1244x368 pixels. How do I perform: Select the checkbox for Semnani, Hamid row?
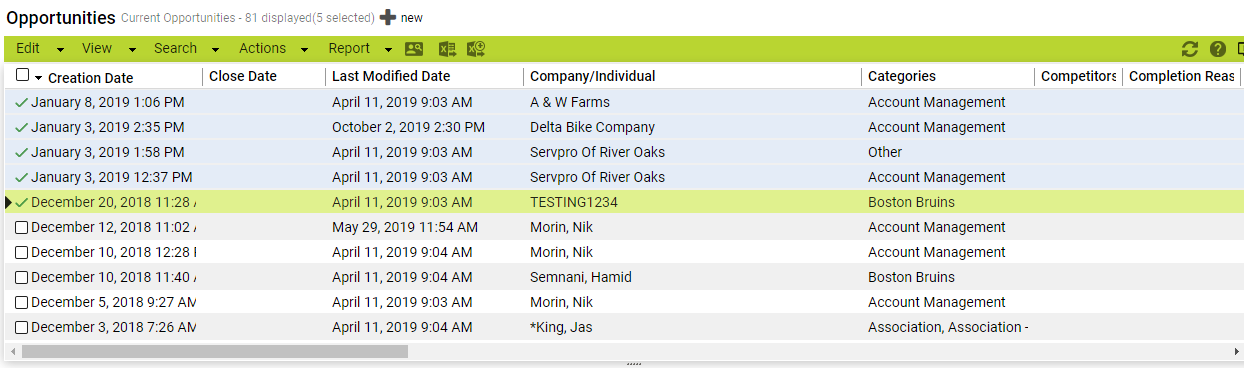coord(22,278)
